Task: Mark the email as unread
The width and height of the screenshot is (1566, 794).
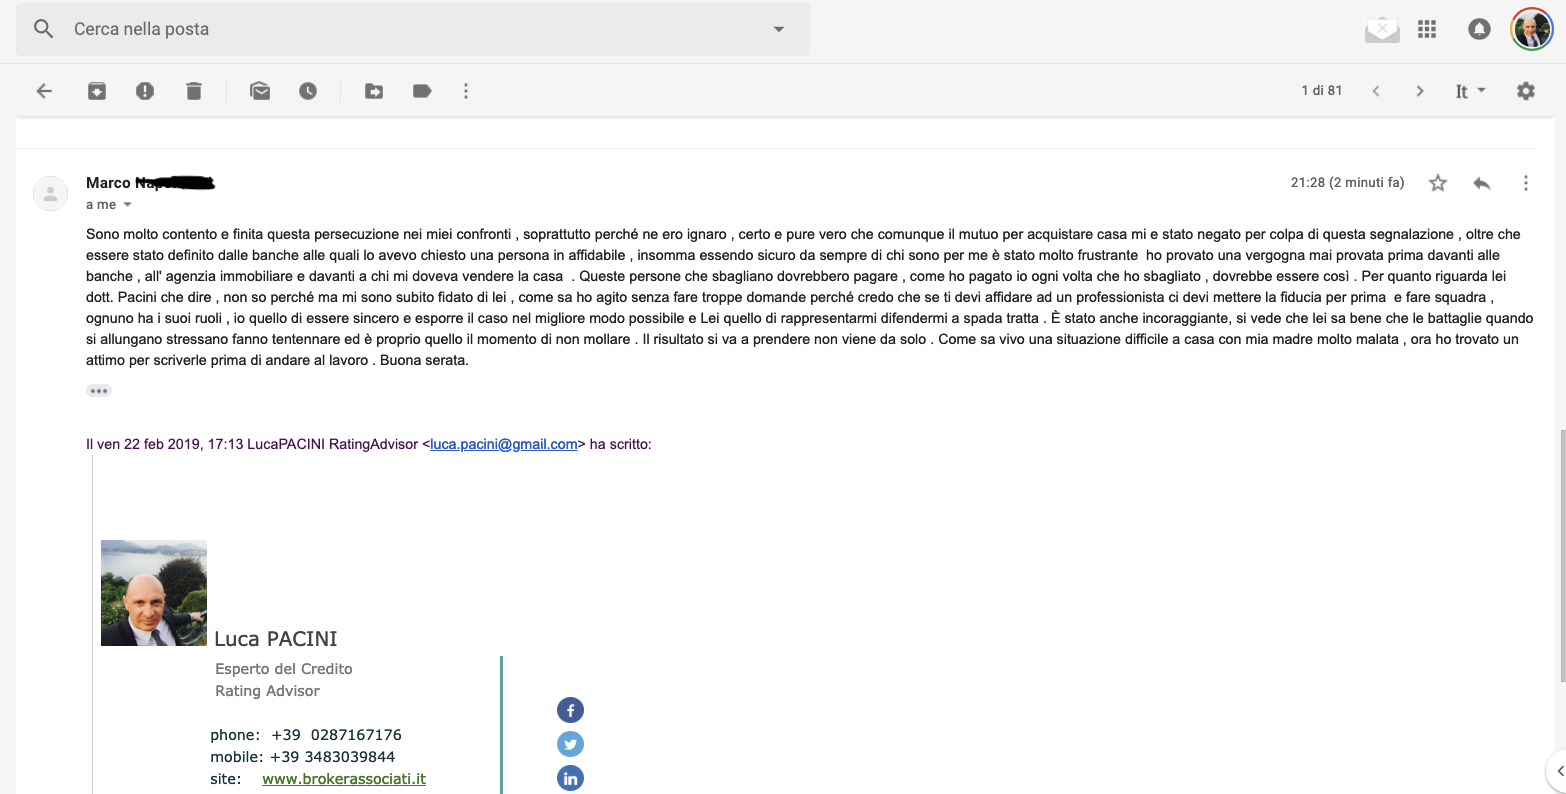Action: click(x=260, y=91)
